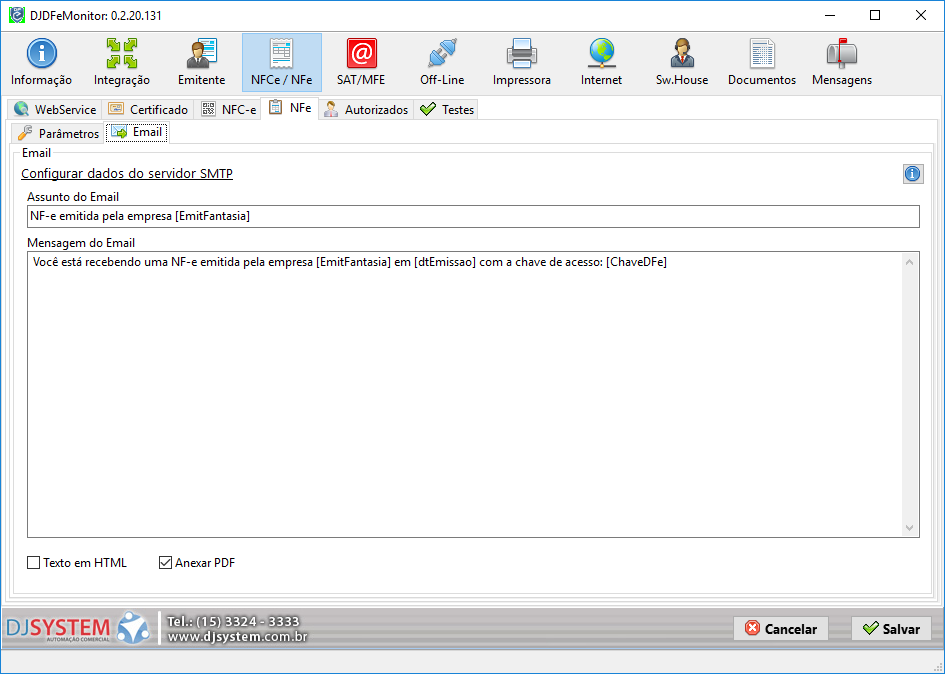Click the DJDFeMonitor title bar app icon

(x=17, y=15)
